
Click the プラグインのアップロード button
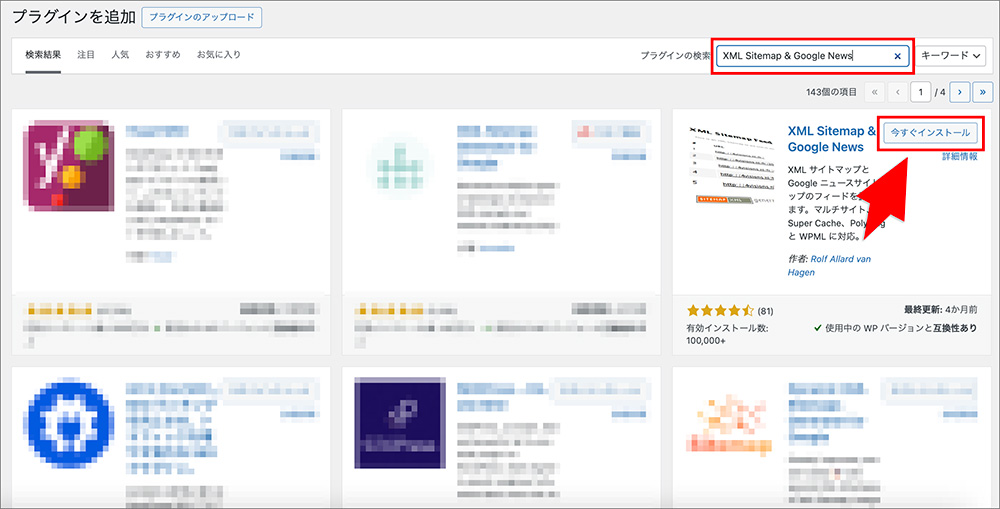coord(202,17)
